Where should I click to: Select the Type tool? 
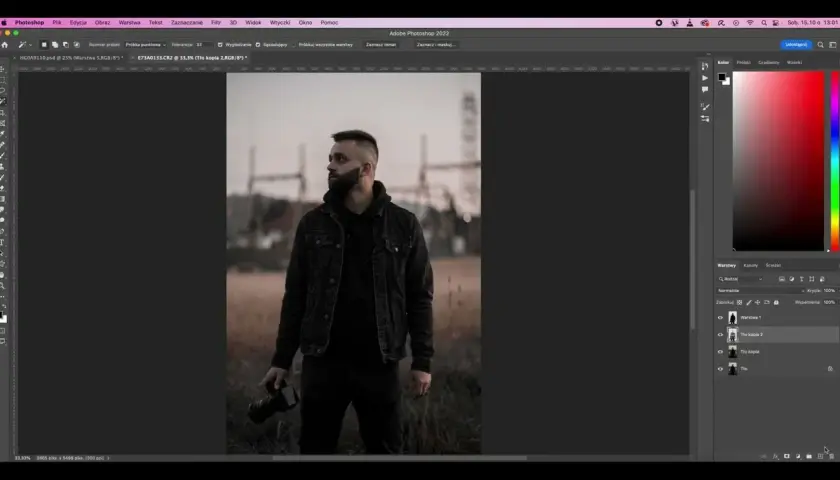pyautogui.click(x=3, y=242)
